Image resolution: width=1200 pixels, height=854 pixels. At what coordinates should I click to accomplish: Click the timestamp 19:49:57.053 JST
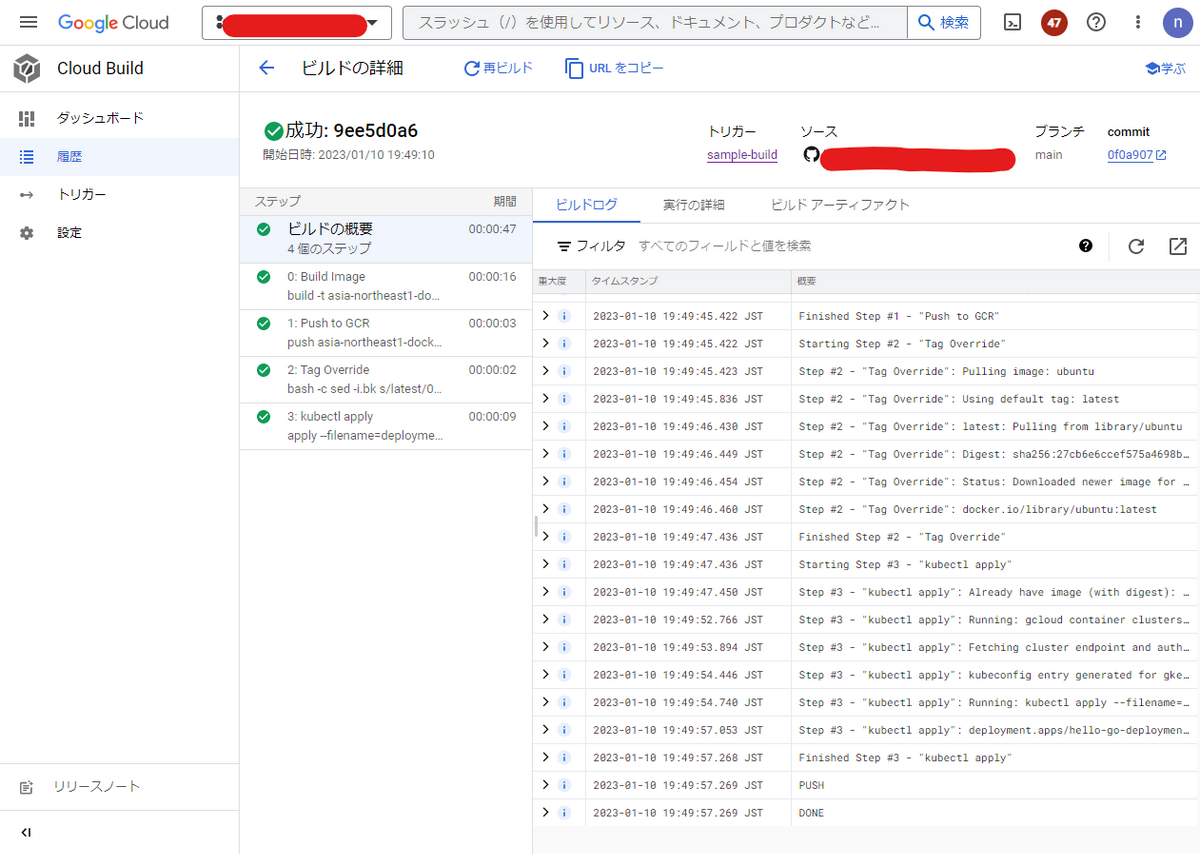coord(678,730)
